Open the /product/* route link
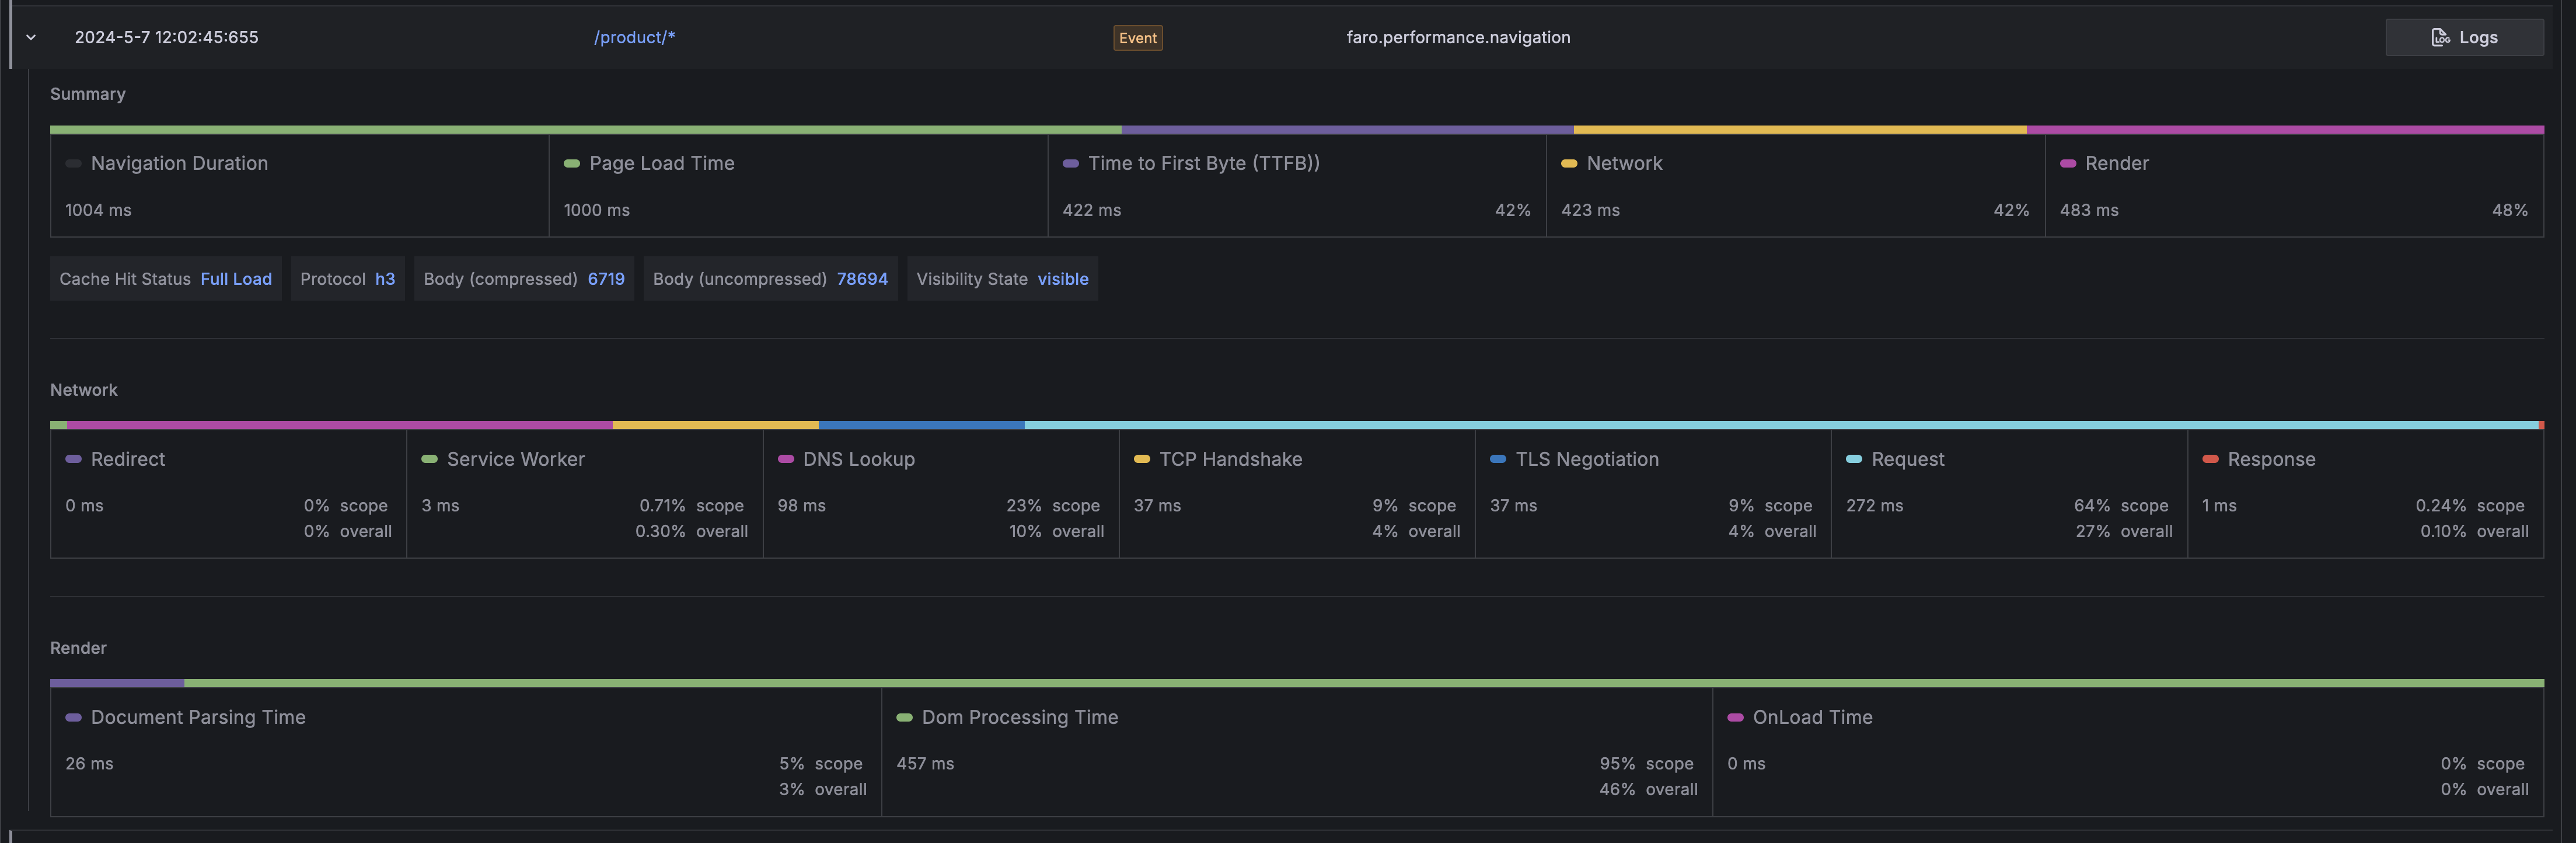The width and height of the screenshot is (2576, 843). click(x=633, y=37)
